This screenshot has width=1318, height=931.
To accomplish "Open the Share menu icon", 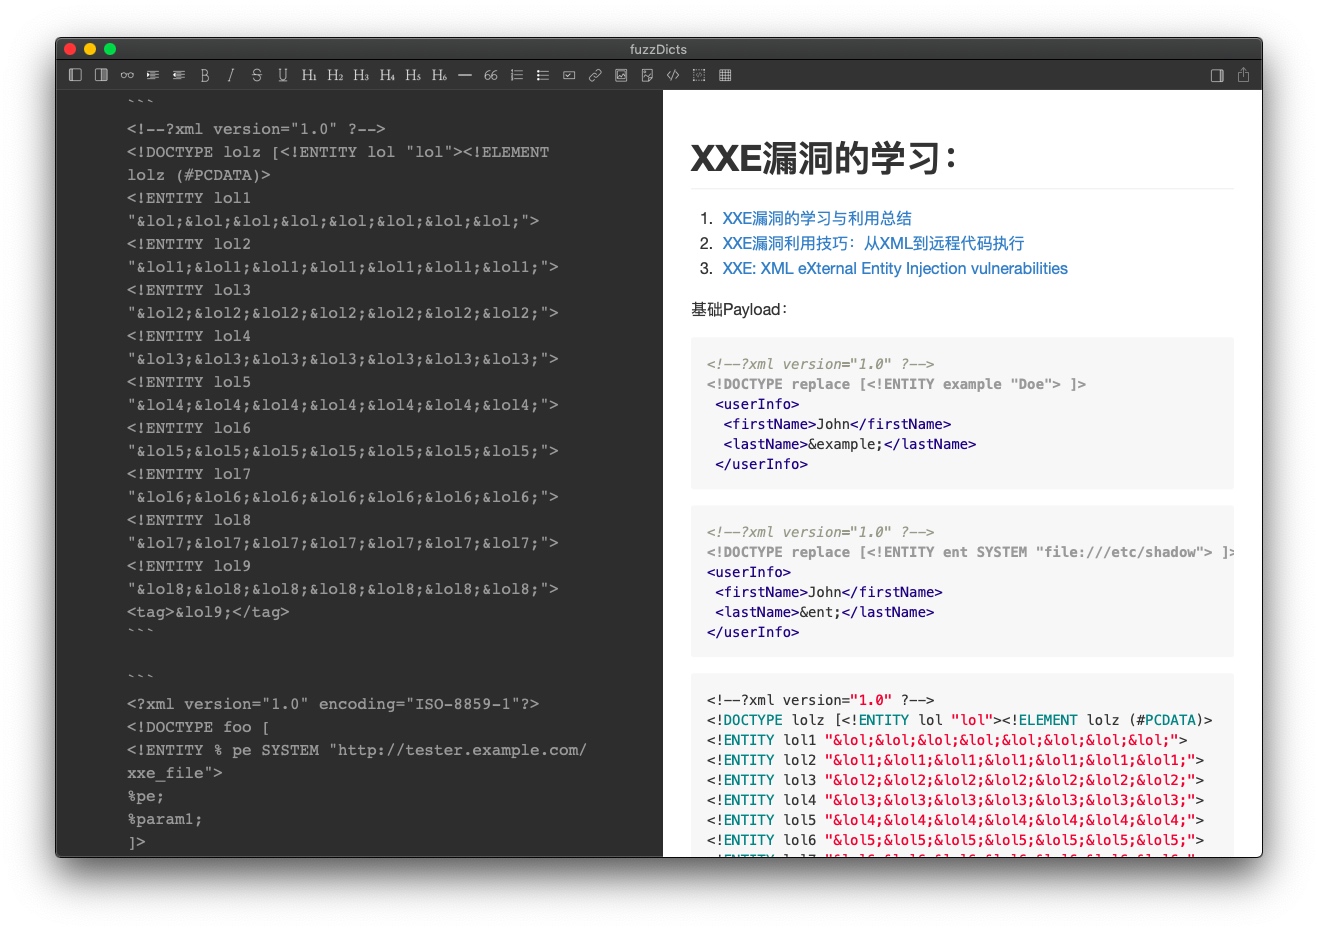I will pyautogui.click(x=1243, y=75).
